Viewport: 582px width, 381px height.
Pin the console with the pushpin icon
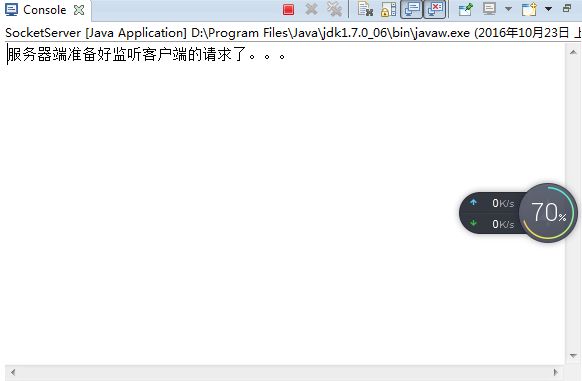coord(465,9)
